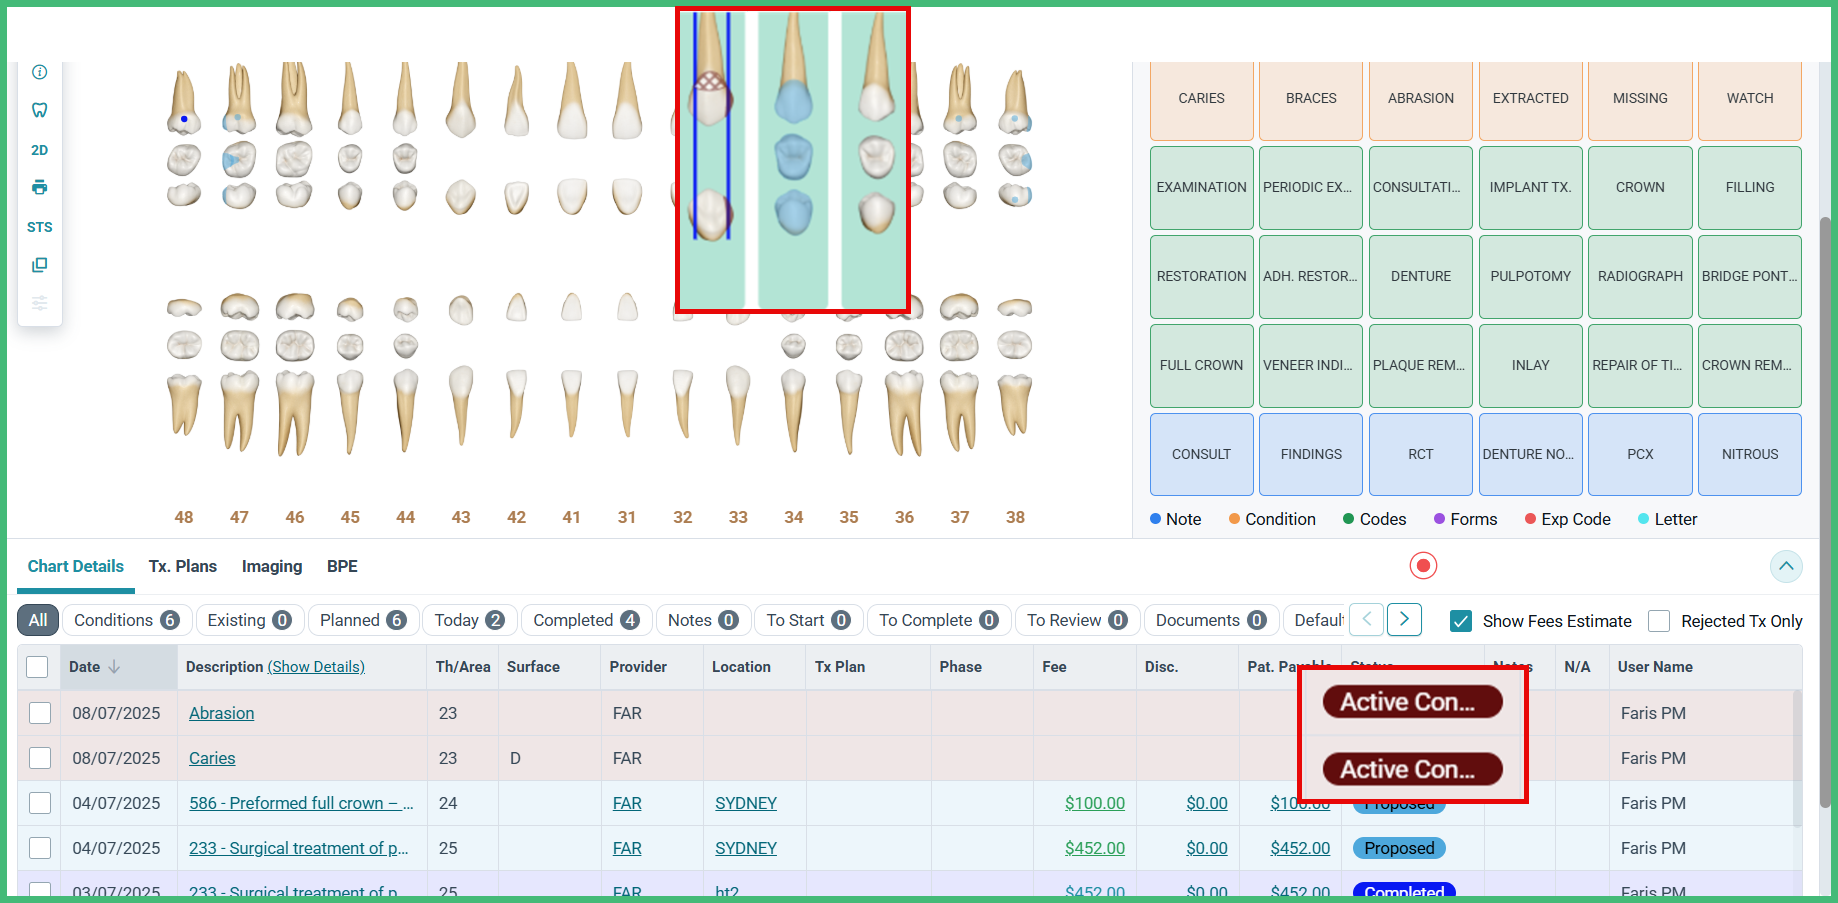Click the tooth icon in the sidebar
Viewport: 1838px width, 903px height.
40,110
